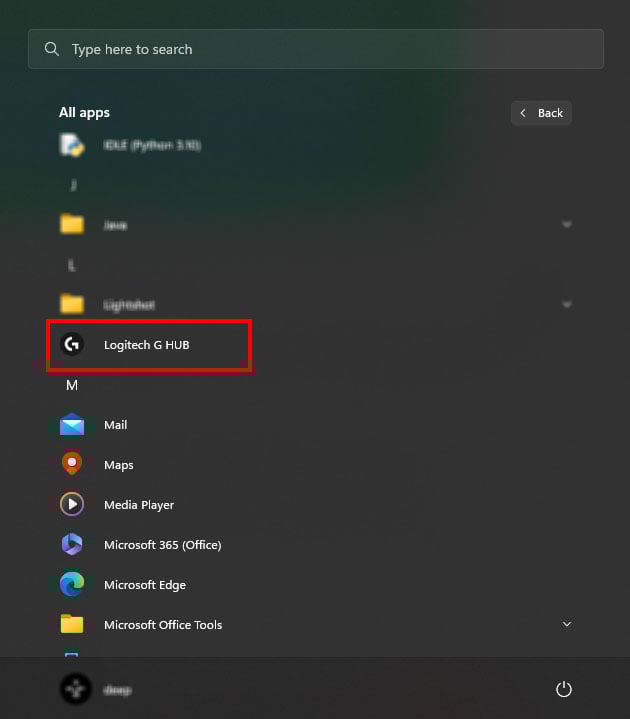The width and height of the screenshot is (630, 719).
Task: Select the Microsoft Edge text label
Action: click(145, 585)
